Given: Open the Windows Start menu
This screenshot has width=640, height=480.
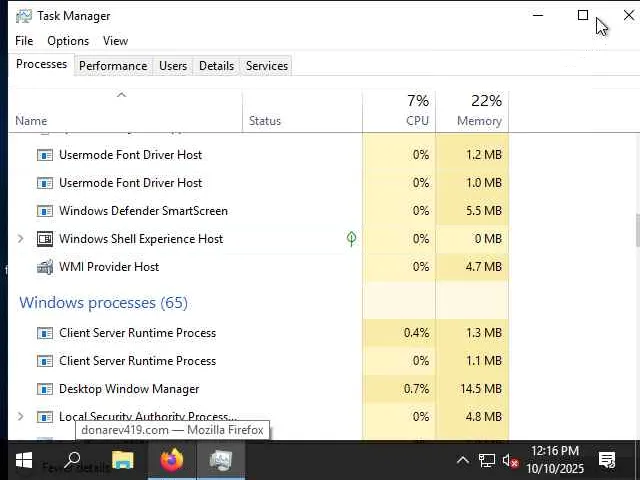Looking at the screenshot, I should click(24, 460).
